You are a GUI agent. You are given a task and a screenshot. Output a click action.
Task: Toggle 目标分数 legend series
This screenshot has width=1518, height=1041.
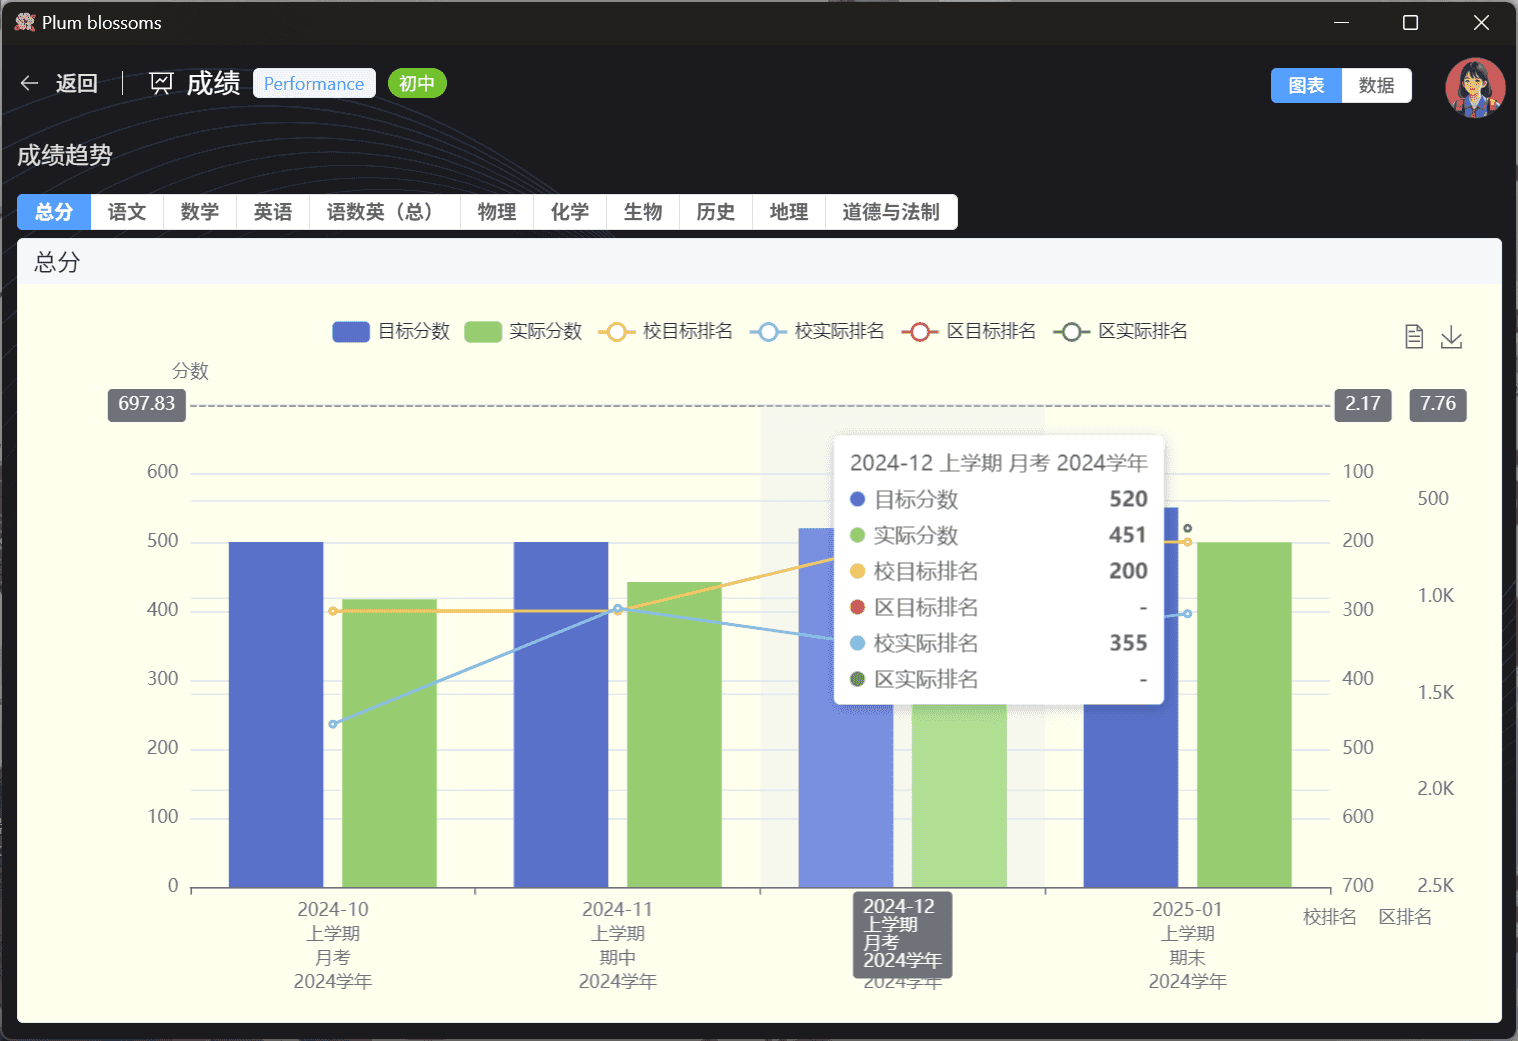[391, 332]
